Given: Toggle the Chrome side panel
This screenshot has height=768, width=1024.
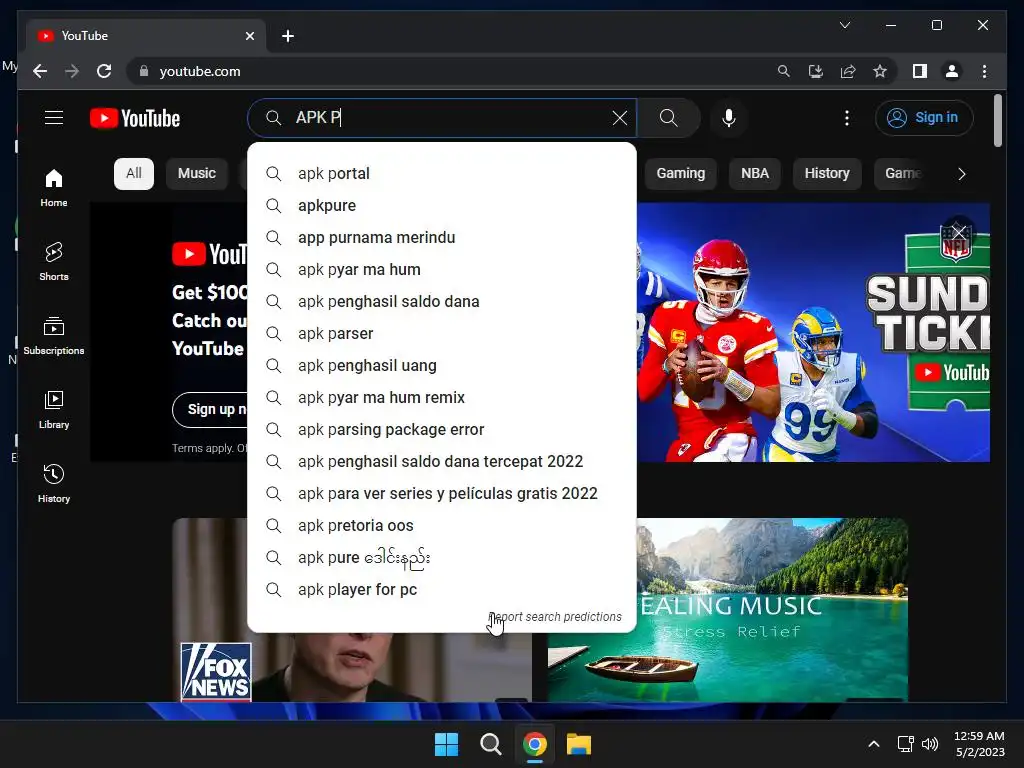Looking at the screenshot, I should pos(920,71).
